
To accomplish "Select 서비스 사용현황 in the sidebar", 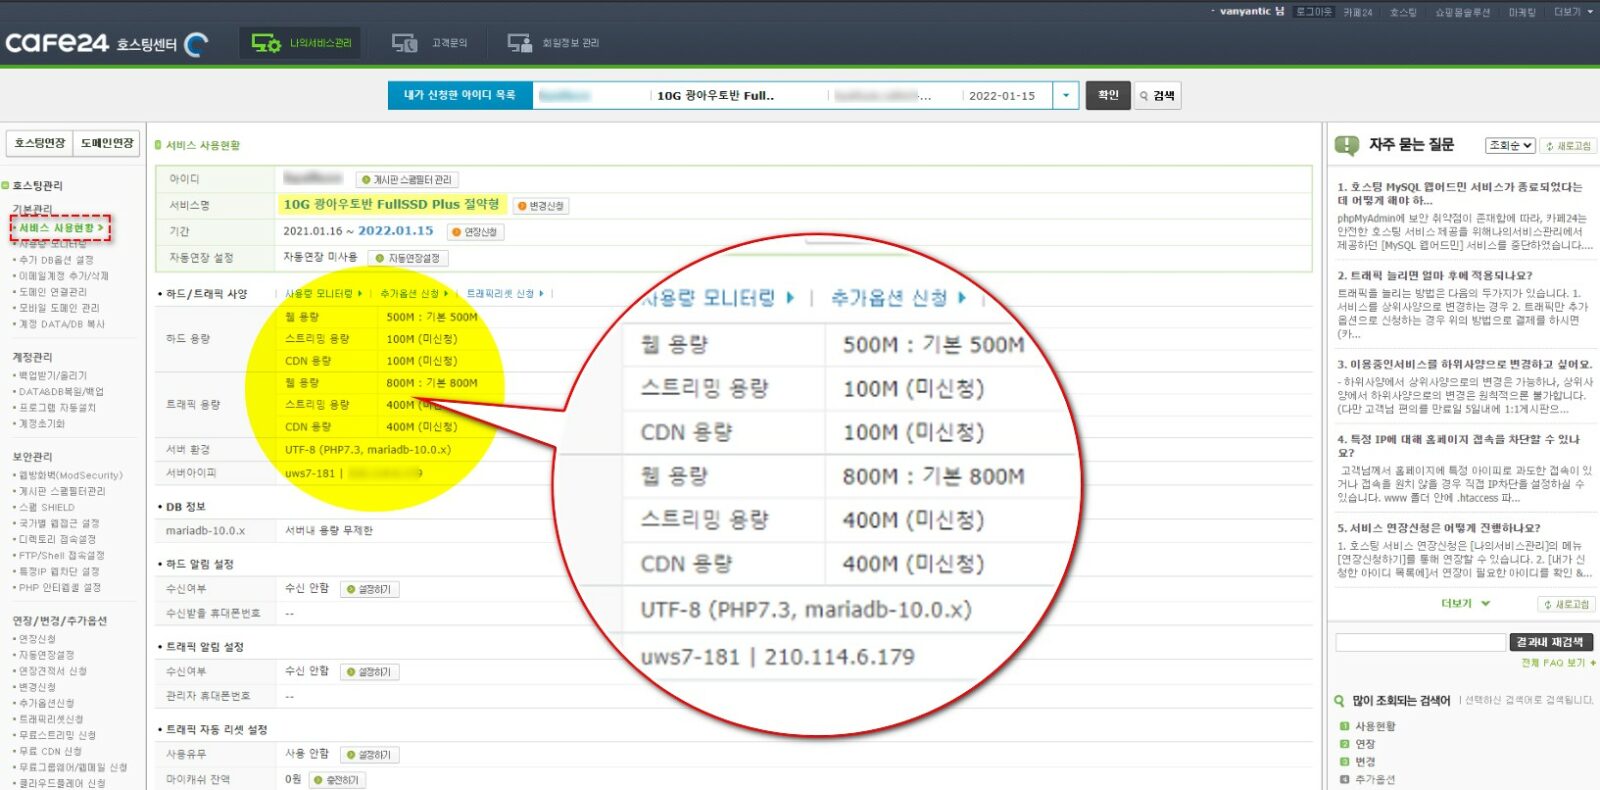I will click(x=61, y=228).
